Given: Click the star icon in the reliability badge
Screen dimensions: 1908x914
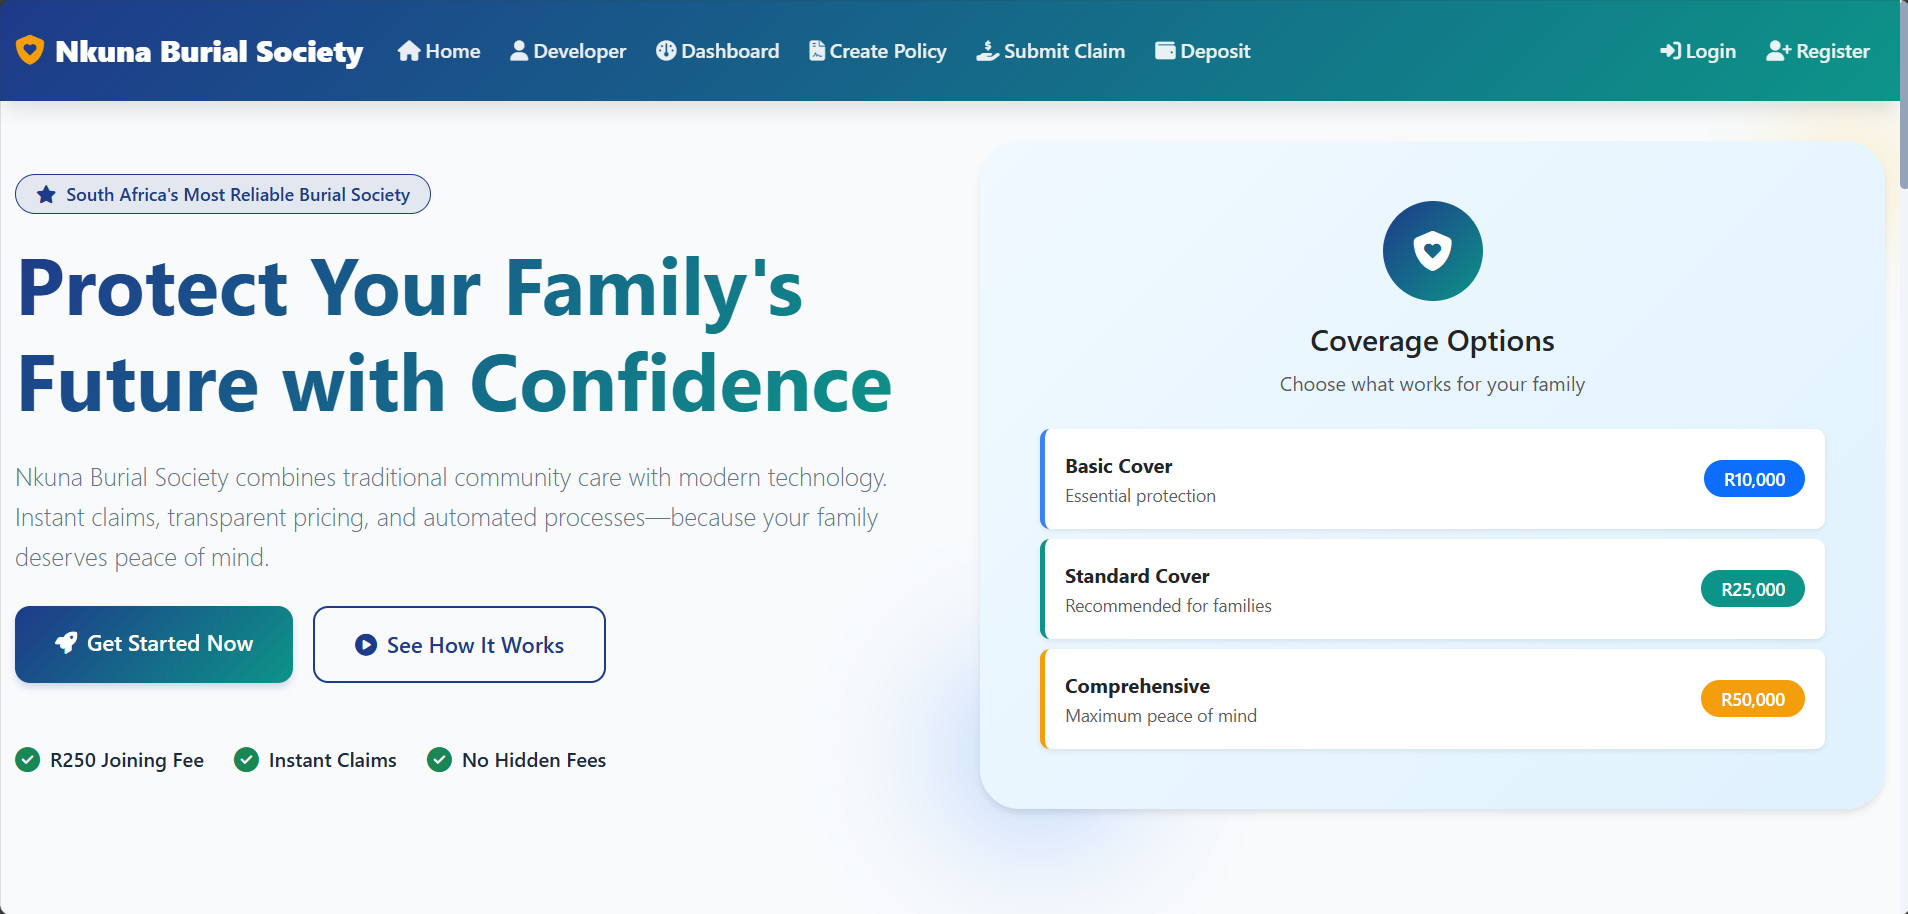Looking at the screenshot, I should 46,195.
